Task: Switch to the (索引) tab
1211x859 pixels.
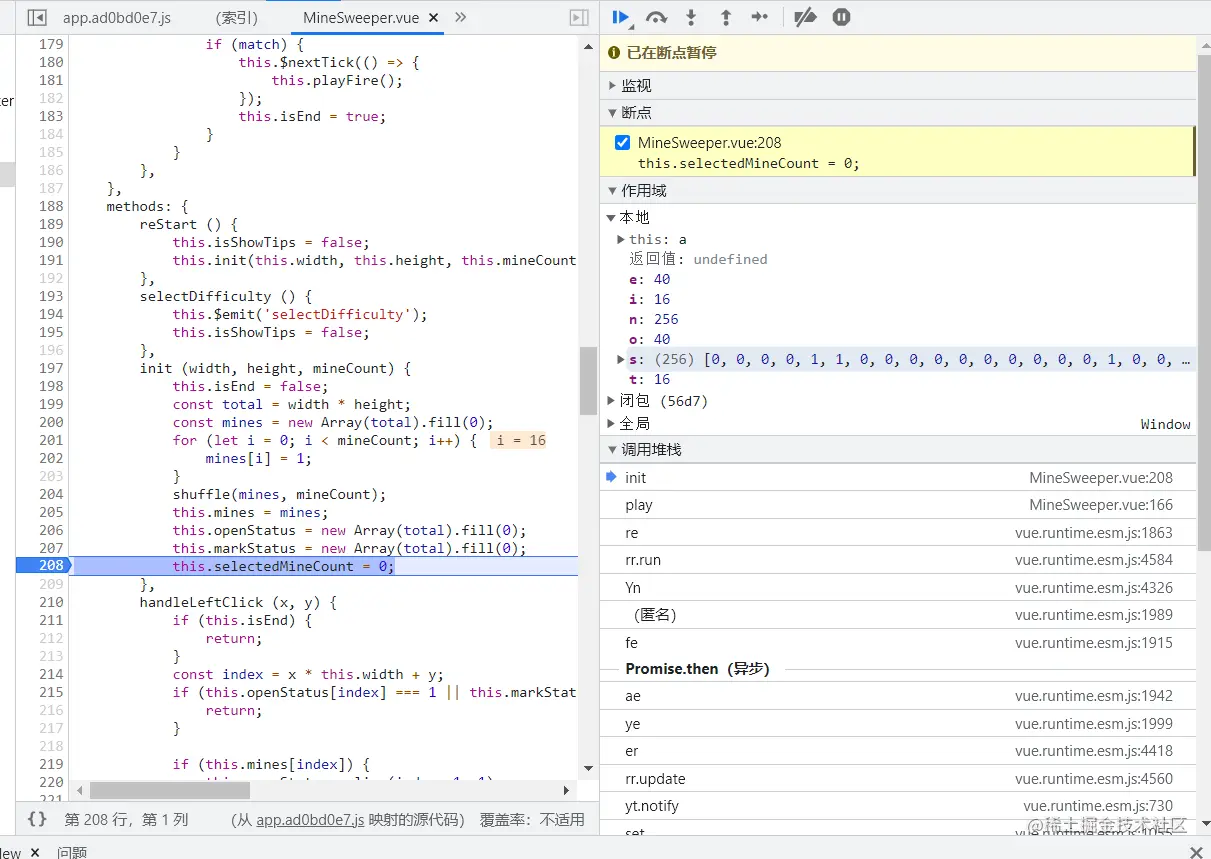Action: coord(237,18)
